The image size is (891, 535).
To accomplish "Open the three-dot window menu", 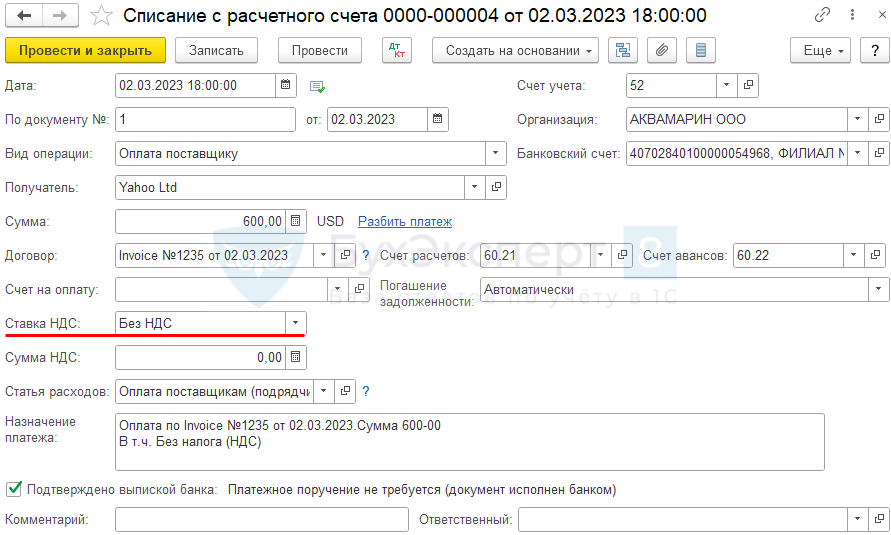I will tap(852, 15).
